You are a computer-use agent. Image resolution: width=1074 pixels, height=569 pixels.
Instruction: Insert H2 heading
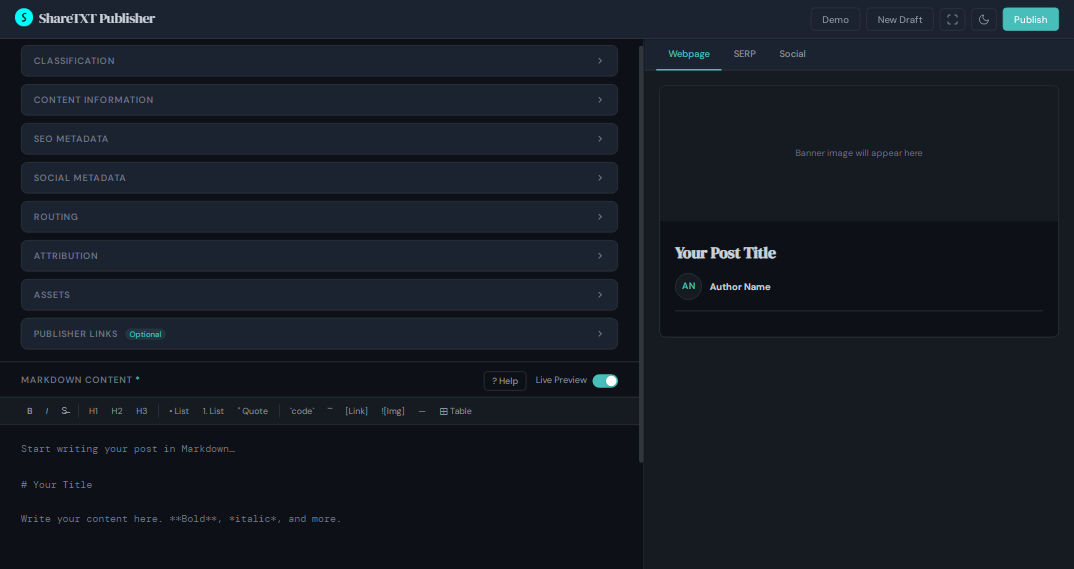(x=117, y=411)
